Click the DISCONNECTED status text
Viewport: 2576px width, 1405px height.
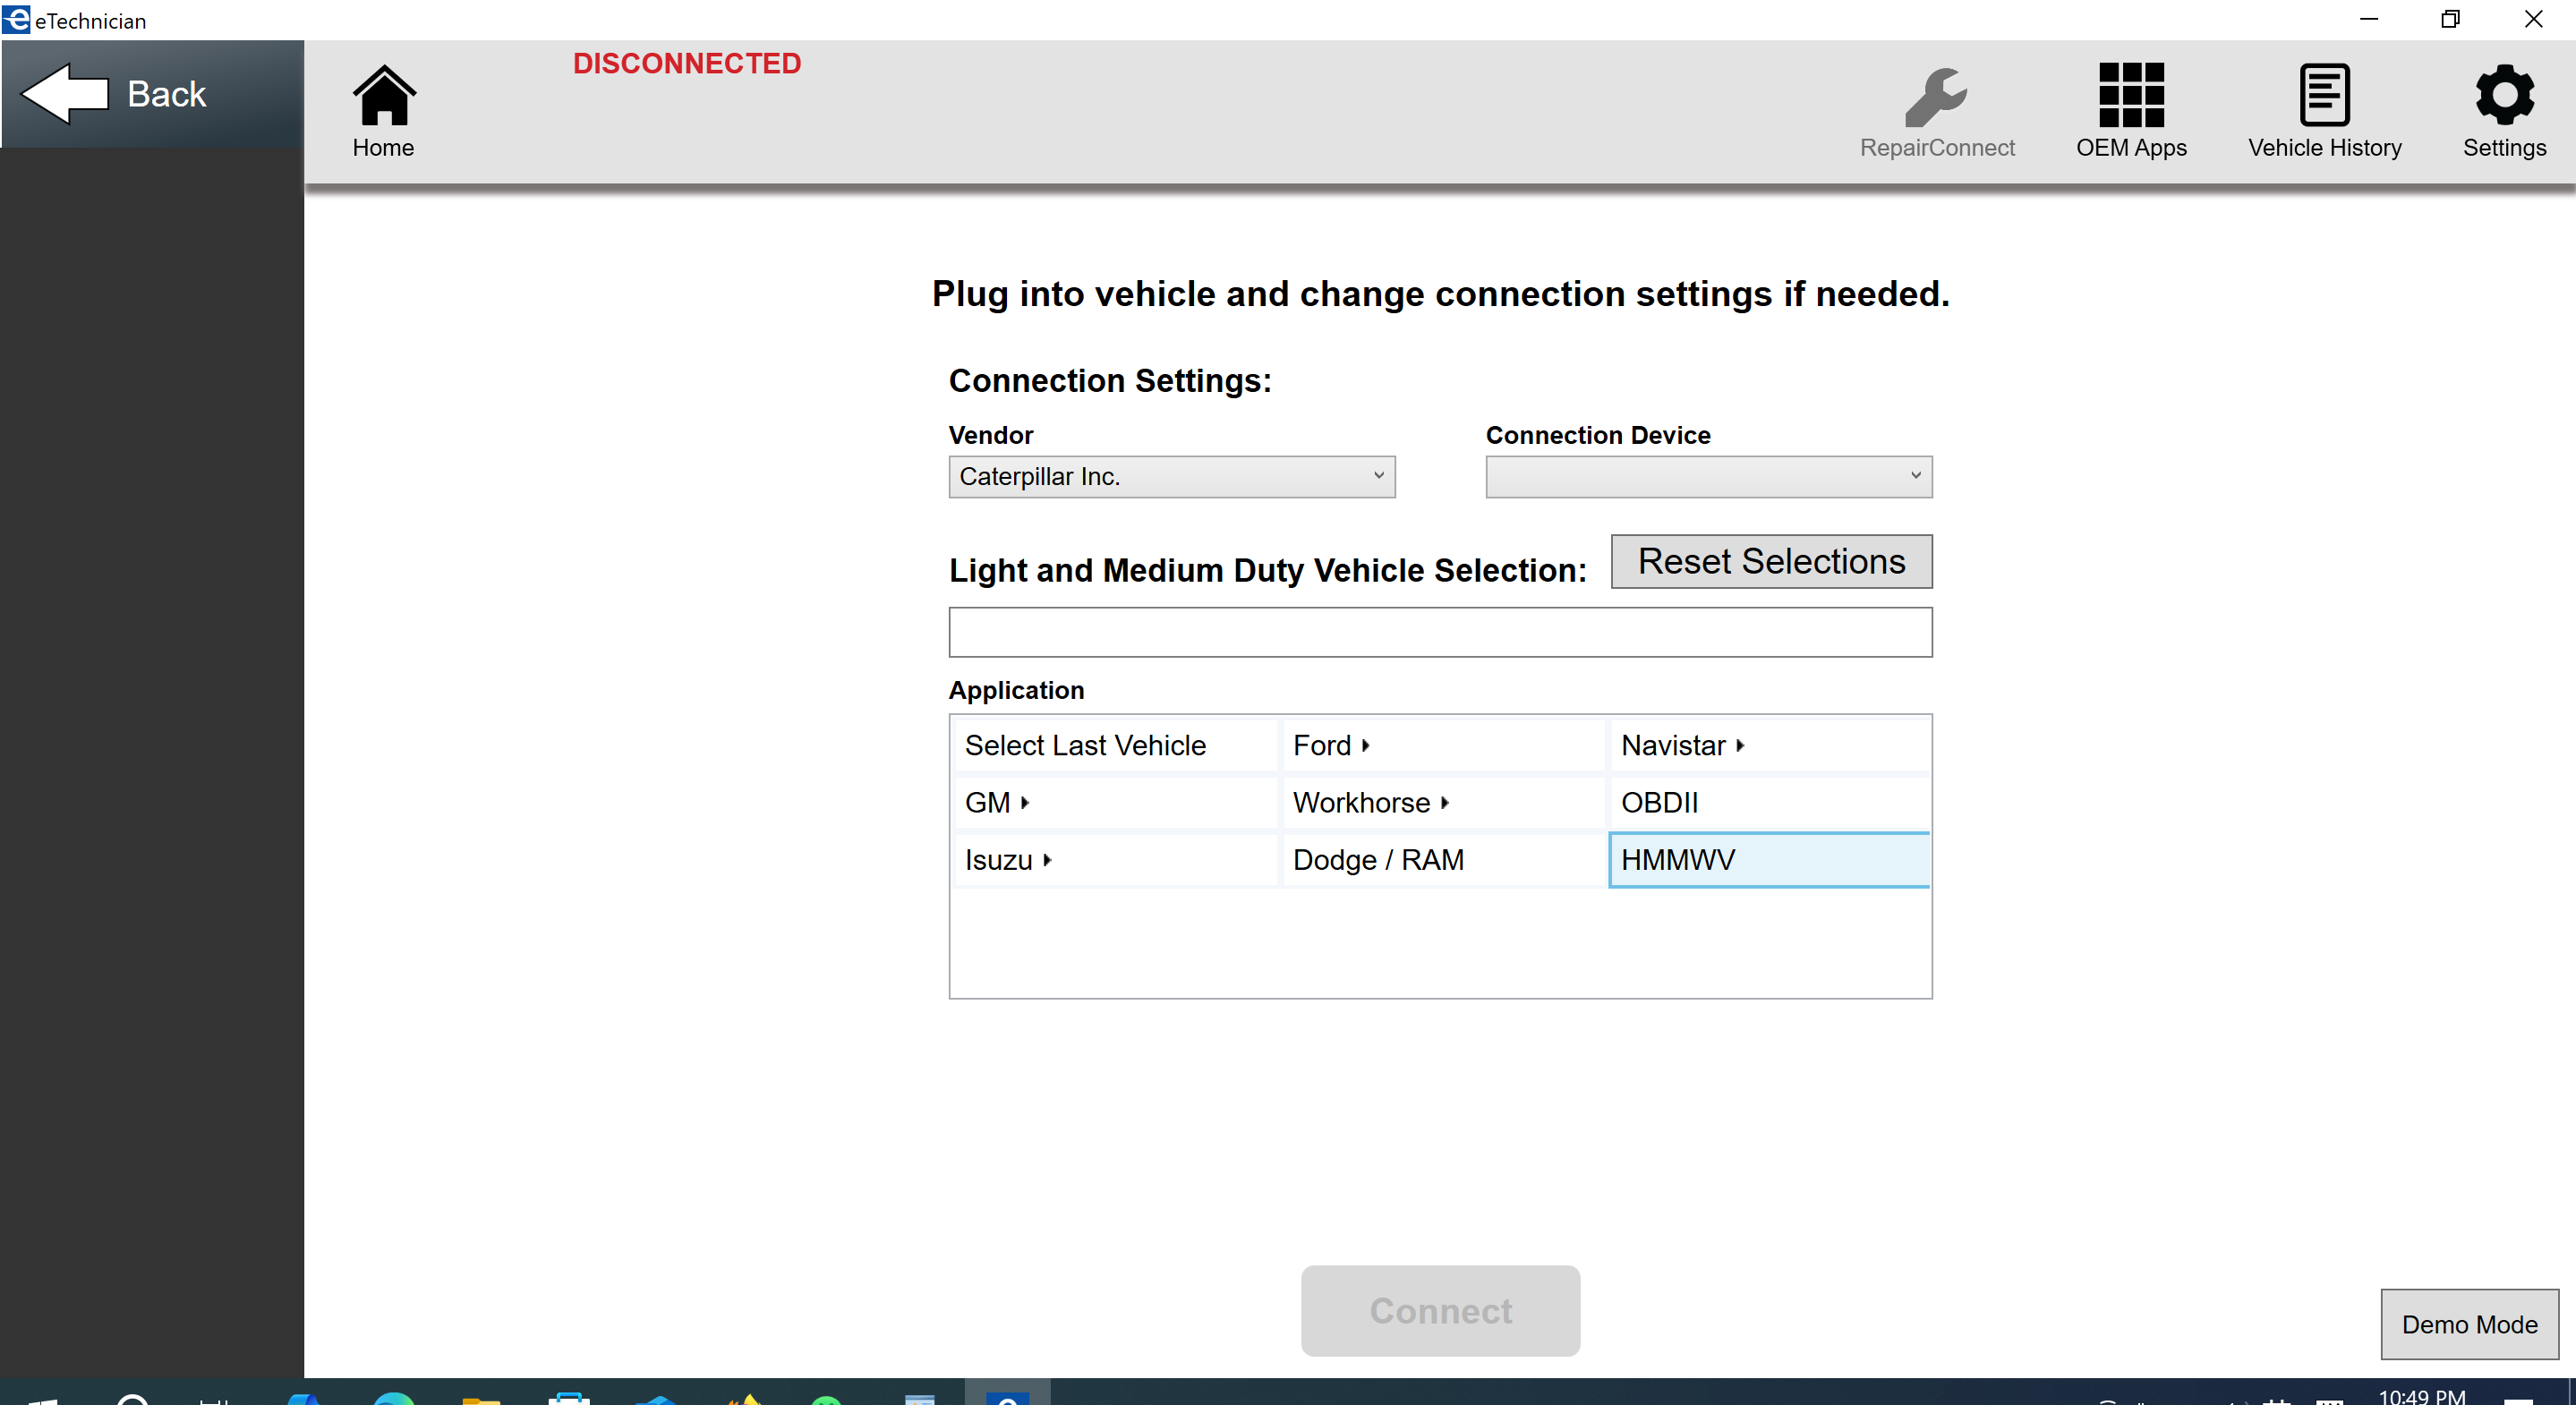[687, 63]
